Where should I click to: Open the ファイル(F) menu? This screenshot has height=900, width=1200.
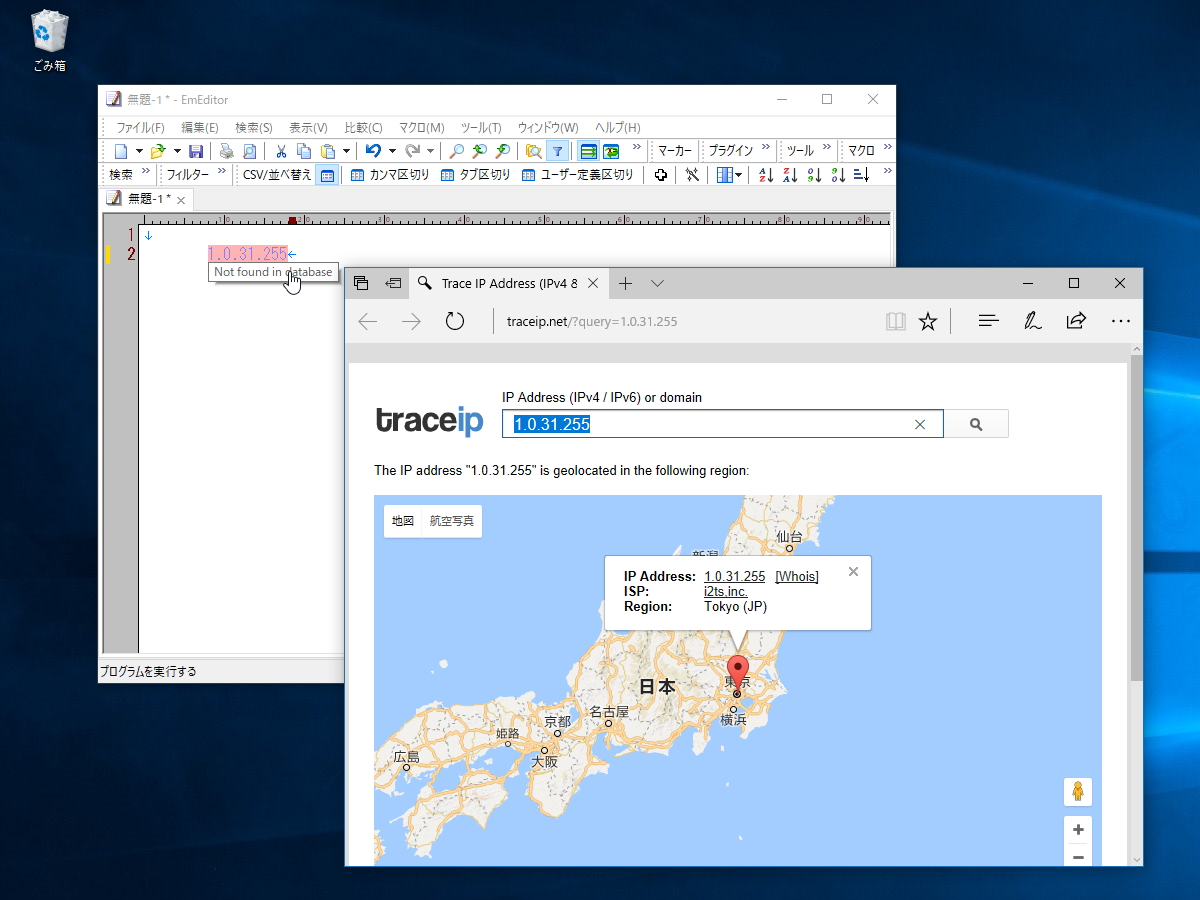coord(140,128)
